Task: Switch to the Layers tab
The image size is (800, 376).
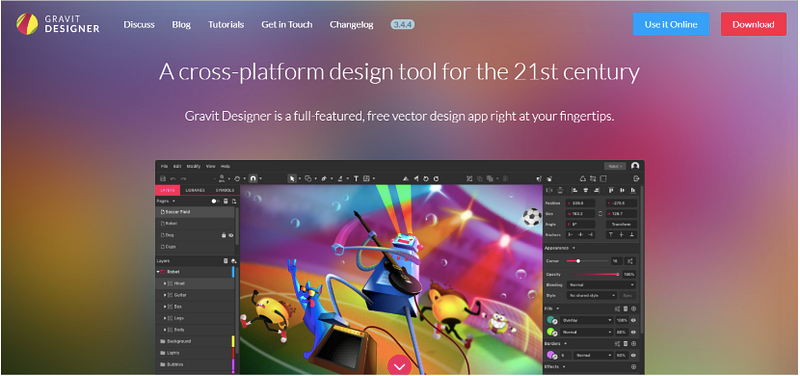Action: coord(167,190)
